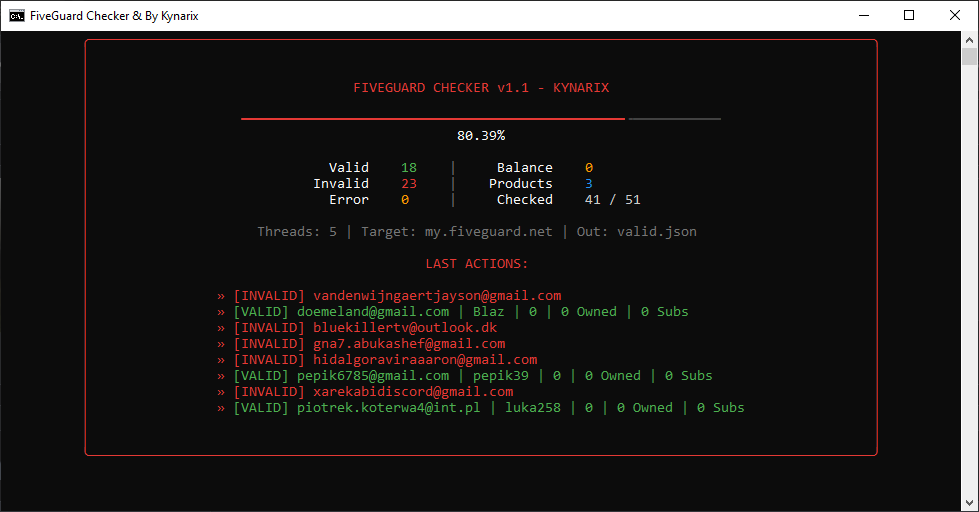Click the window title FiveGuard Checker & By Kynarix
The image size is (979, 512).
click(x=114, y=16)
